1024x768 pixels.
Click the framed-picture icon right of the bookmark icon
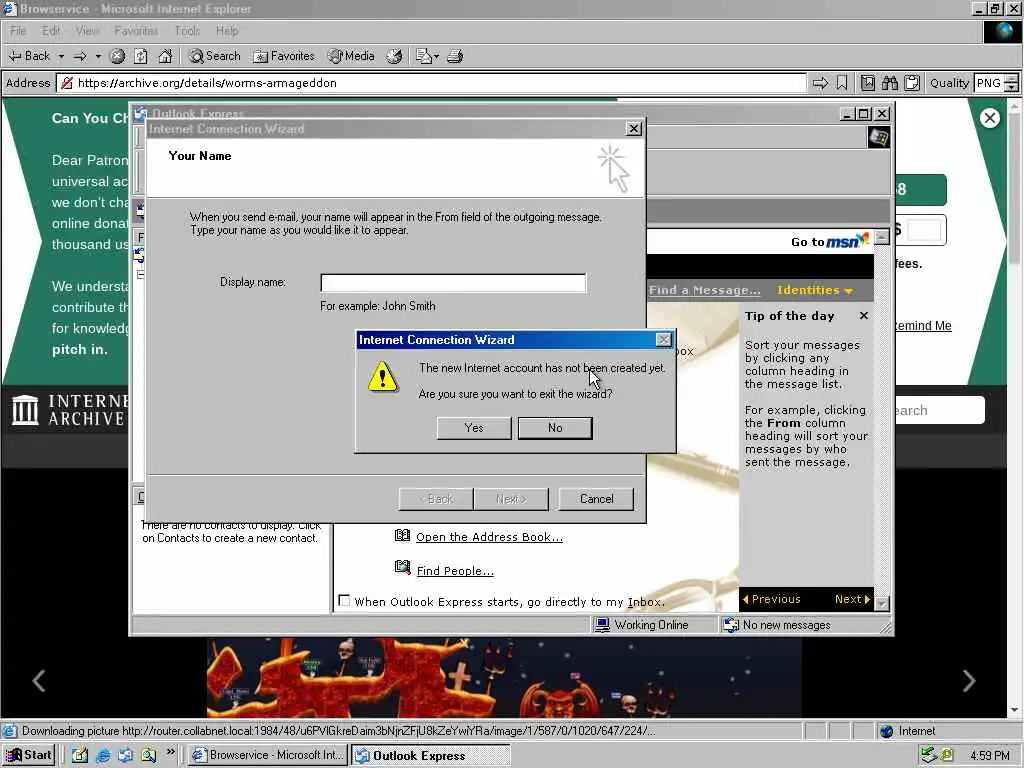coord(867,83)
